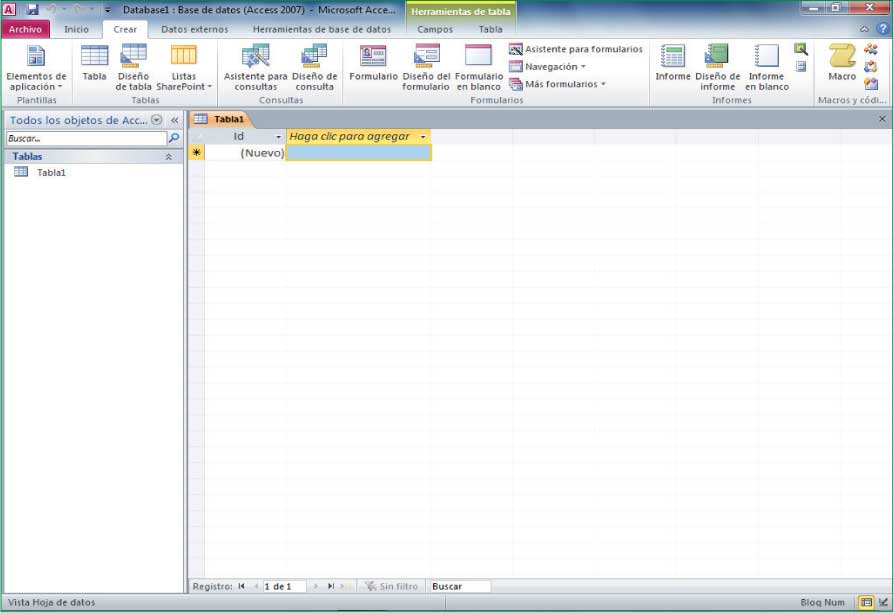Switch to the Campos tab
The image size is (894, 613).
tap(434, 29)
